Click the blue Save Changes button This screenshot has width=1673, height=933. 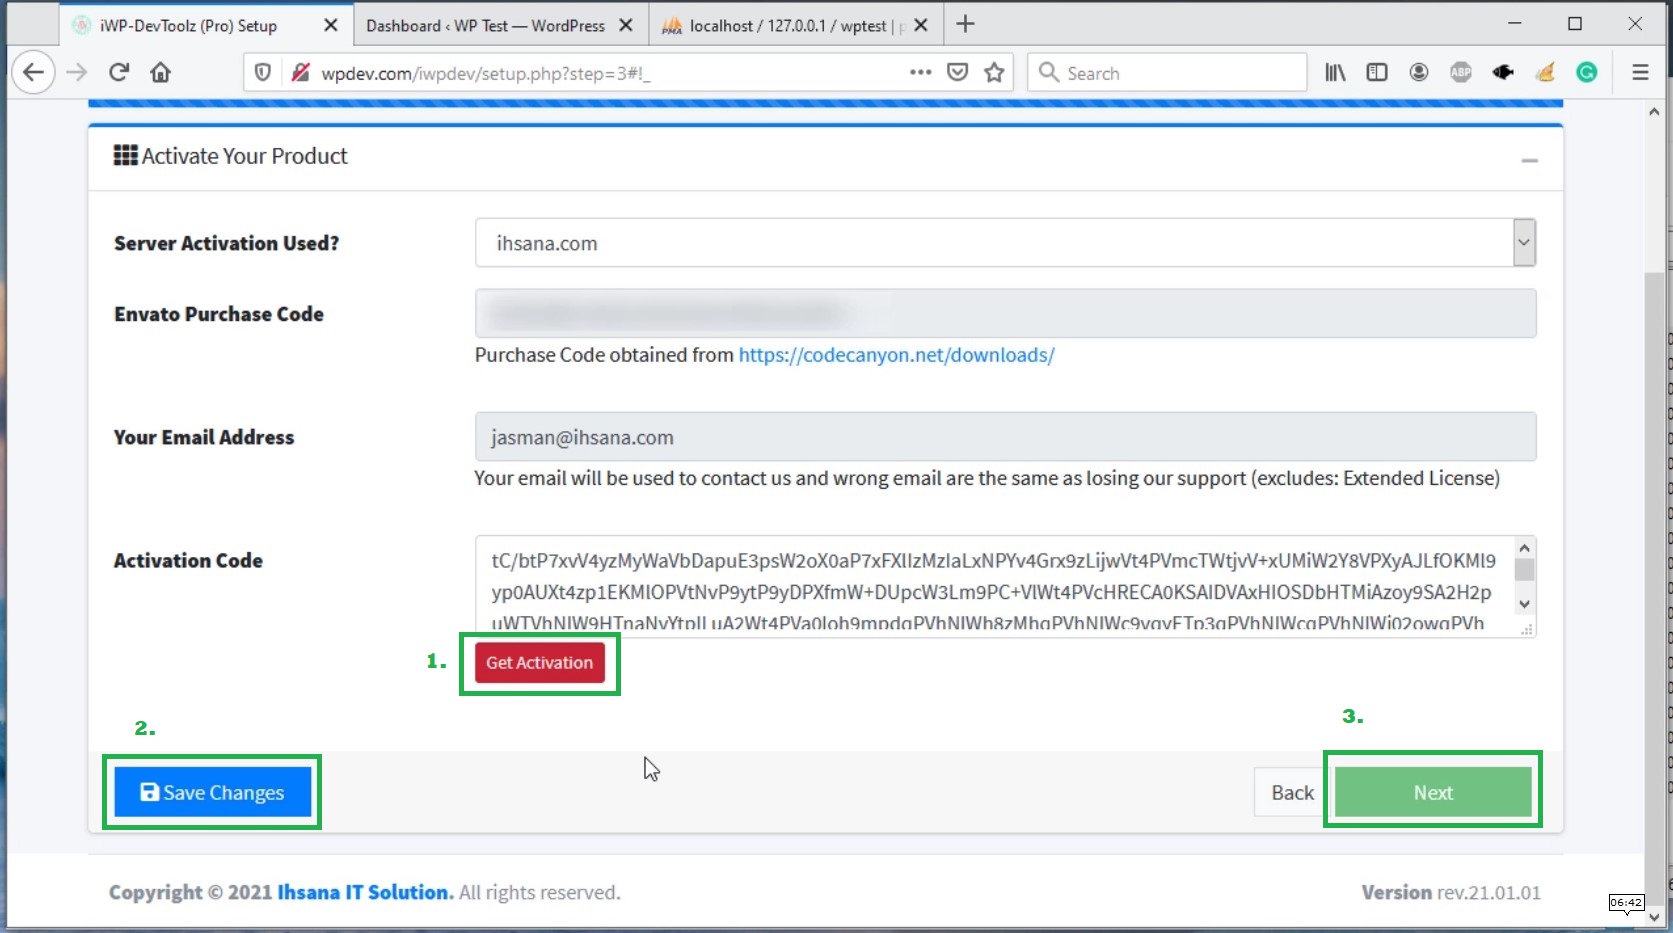click(x=212, y=792)
